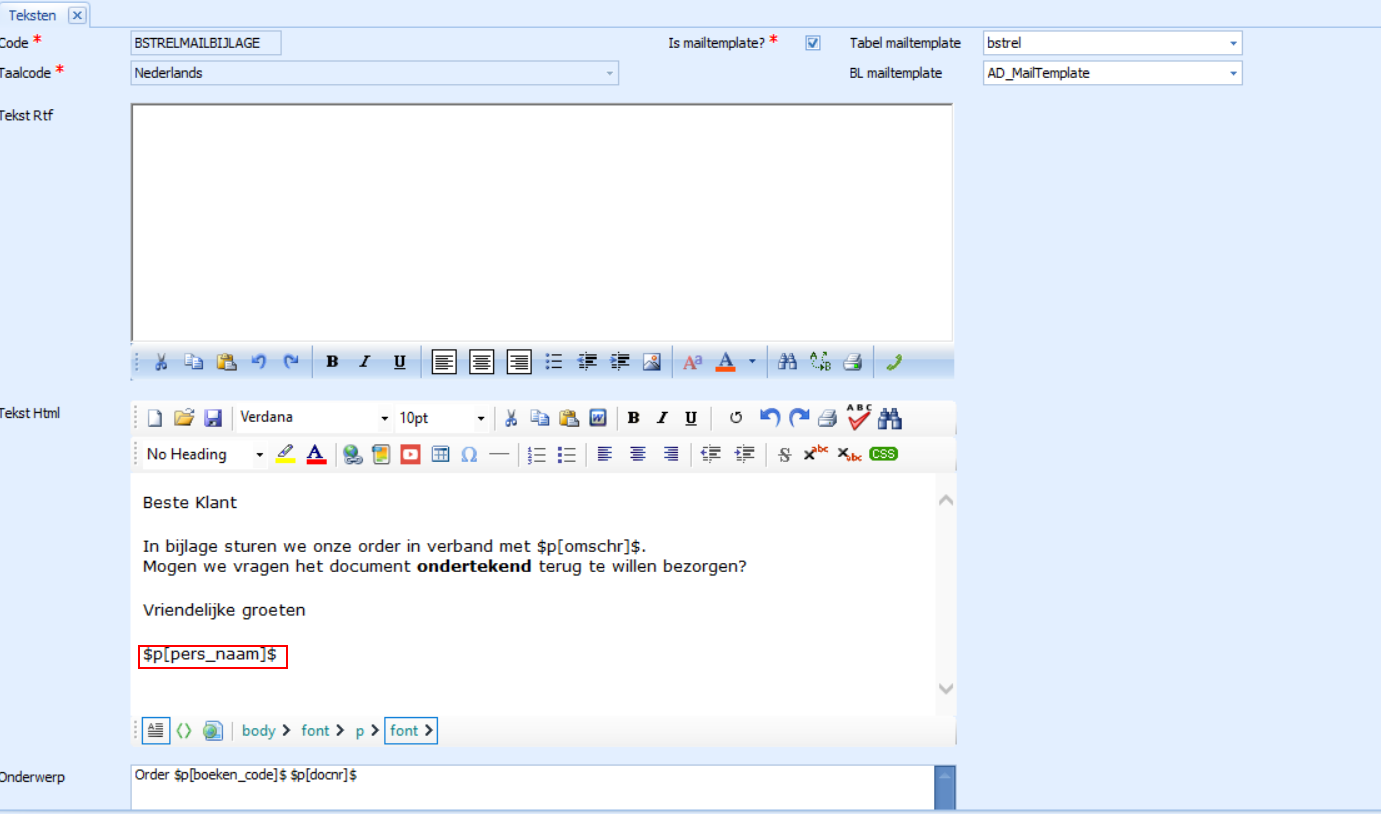Open the 'Tabel mailtemplate' bstrel dropdown
The image size is (1381, 814).
tap(1233, 43)
